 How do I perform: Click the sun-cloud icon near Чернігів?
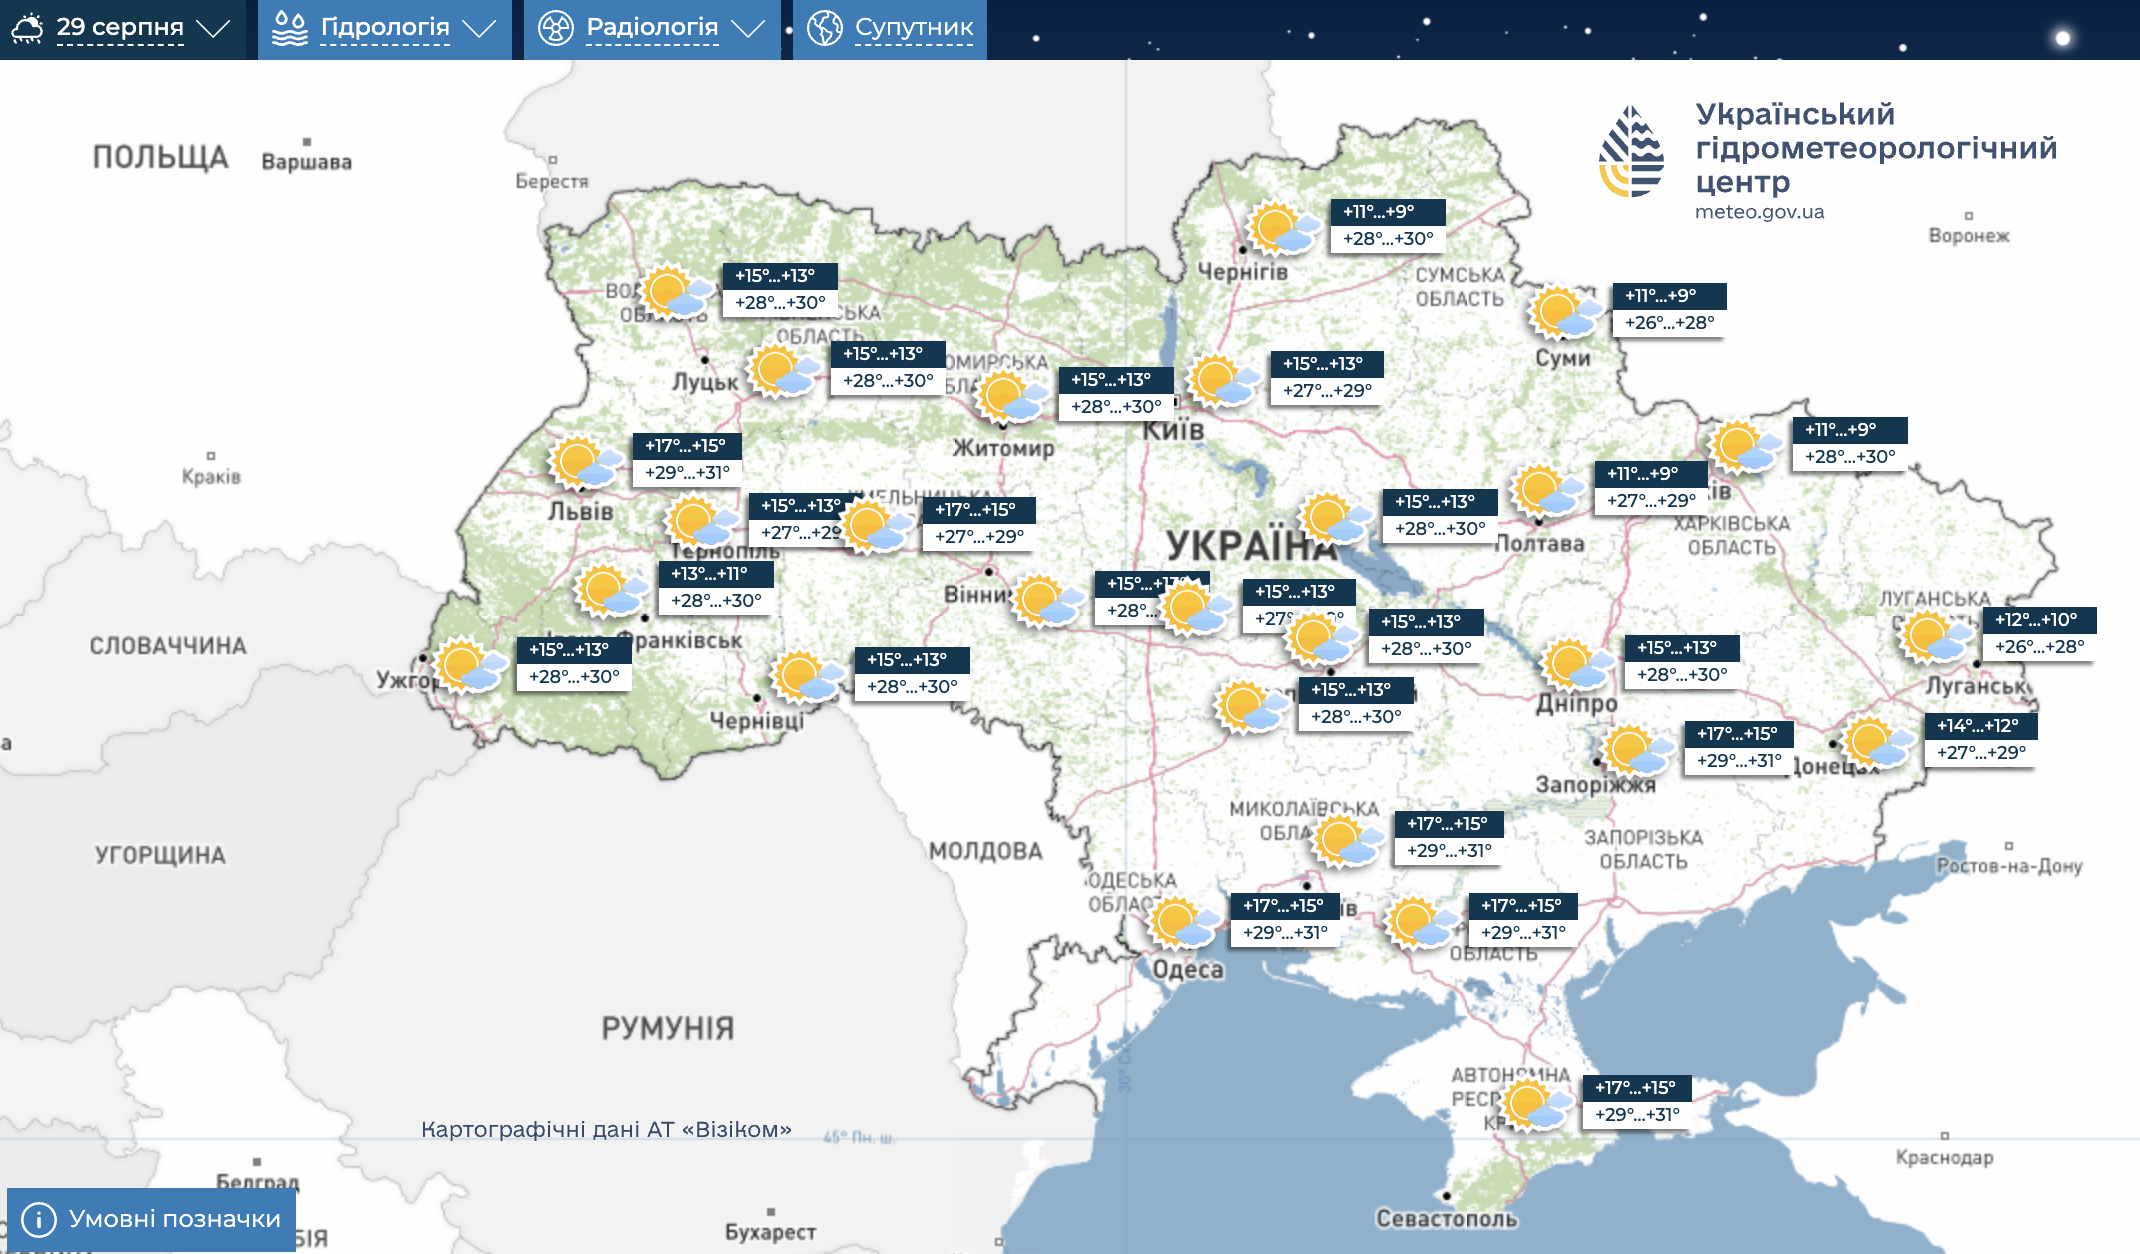coord(1281,229)
